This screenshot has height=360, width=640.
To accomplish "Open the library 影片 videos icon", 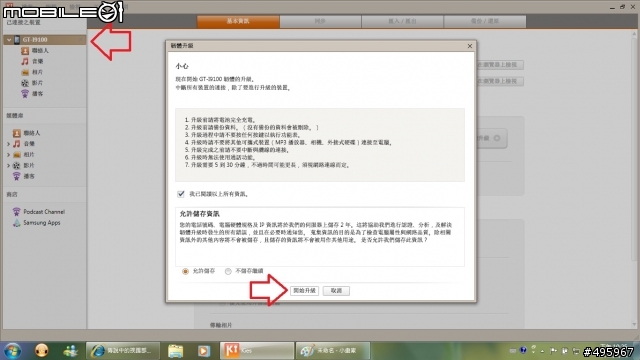I will click(x=16, y=165).
